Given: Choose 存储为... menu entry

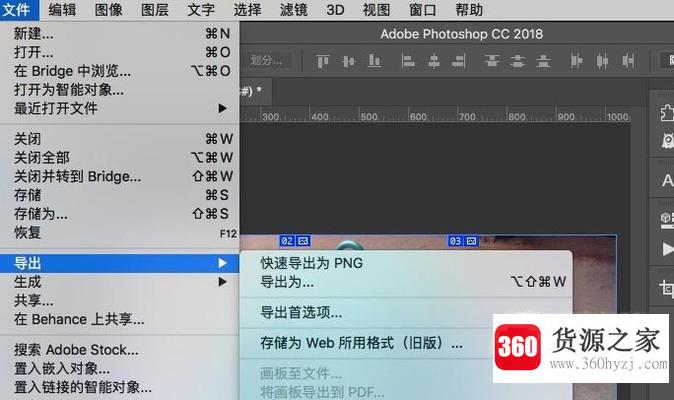Looking at the screenshot, I should [x=119, y=214].
